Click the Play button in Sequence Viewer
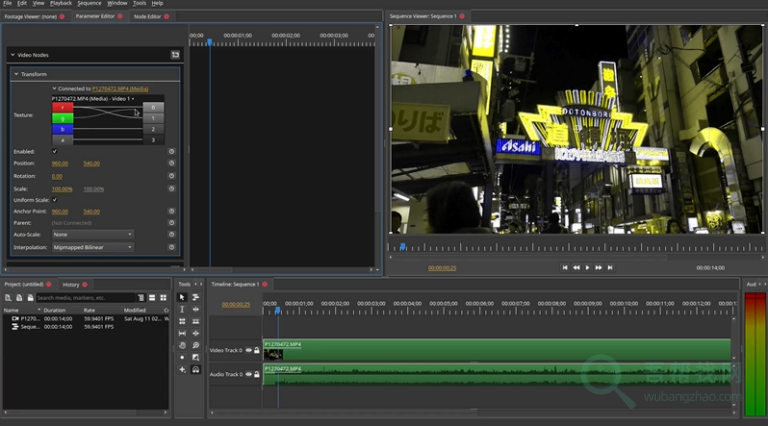 (x=587, y=267)
